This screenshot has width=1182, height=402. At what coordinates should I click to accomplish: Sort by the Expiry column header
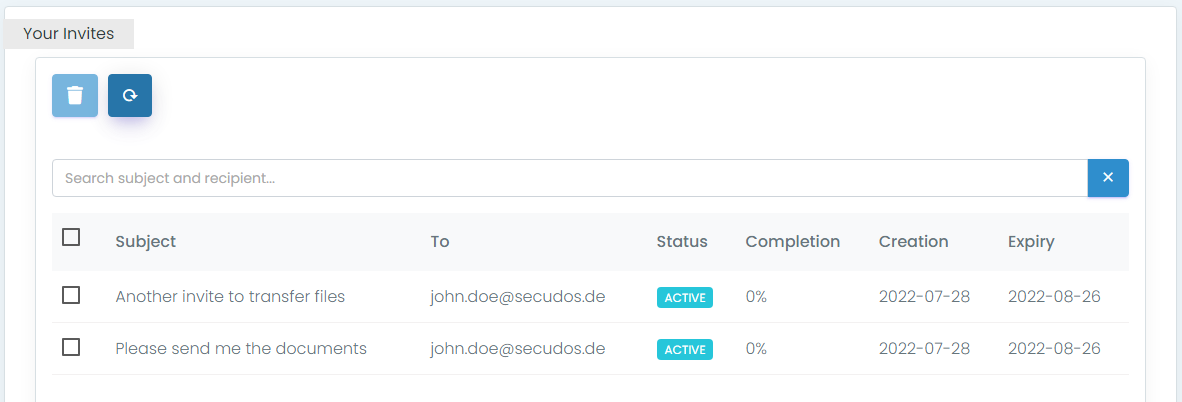[1031, 242]
